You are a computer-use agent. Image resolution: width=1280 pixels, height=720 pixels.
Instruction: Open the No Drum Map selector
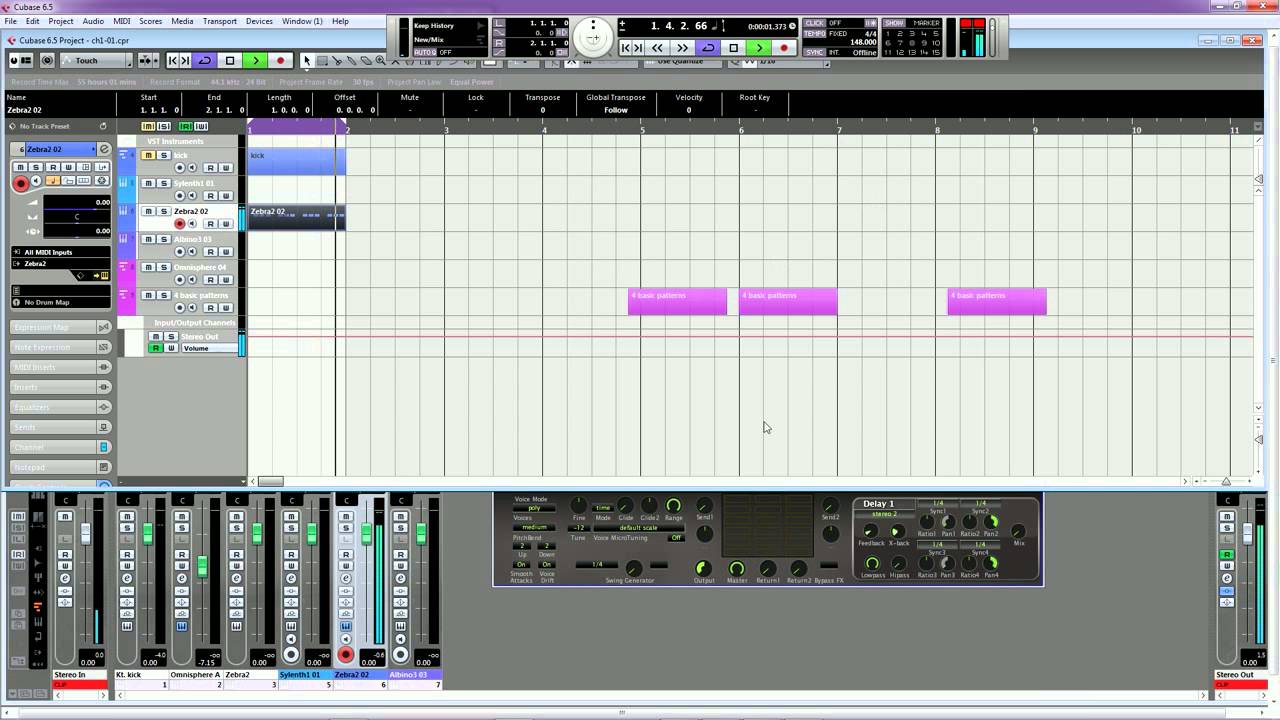click(60, 302)
